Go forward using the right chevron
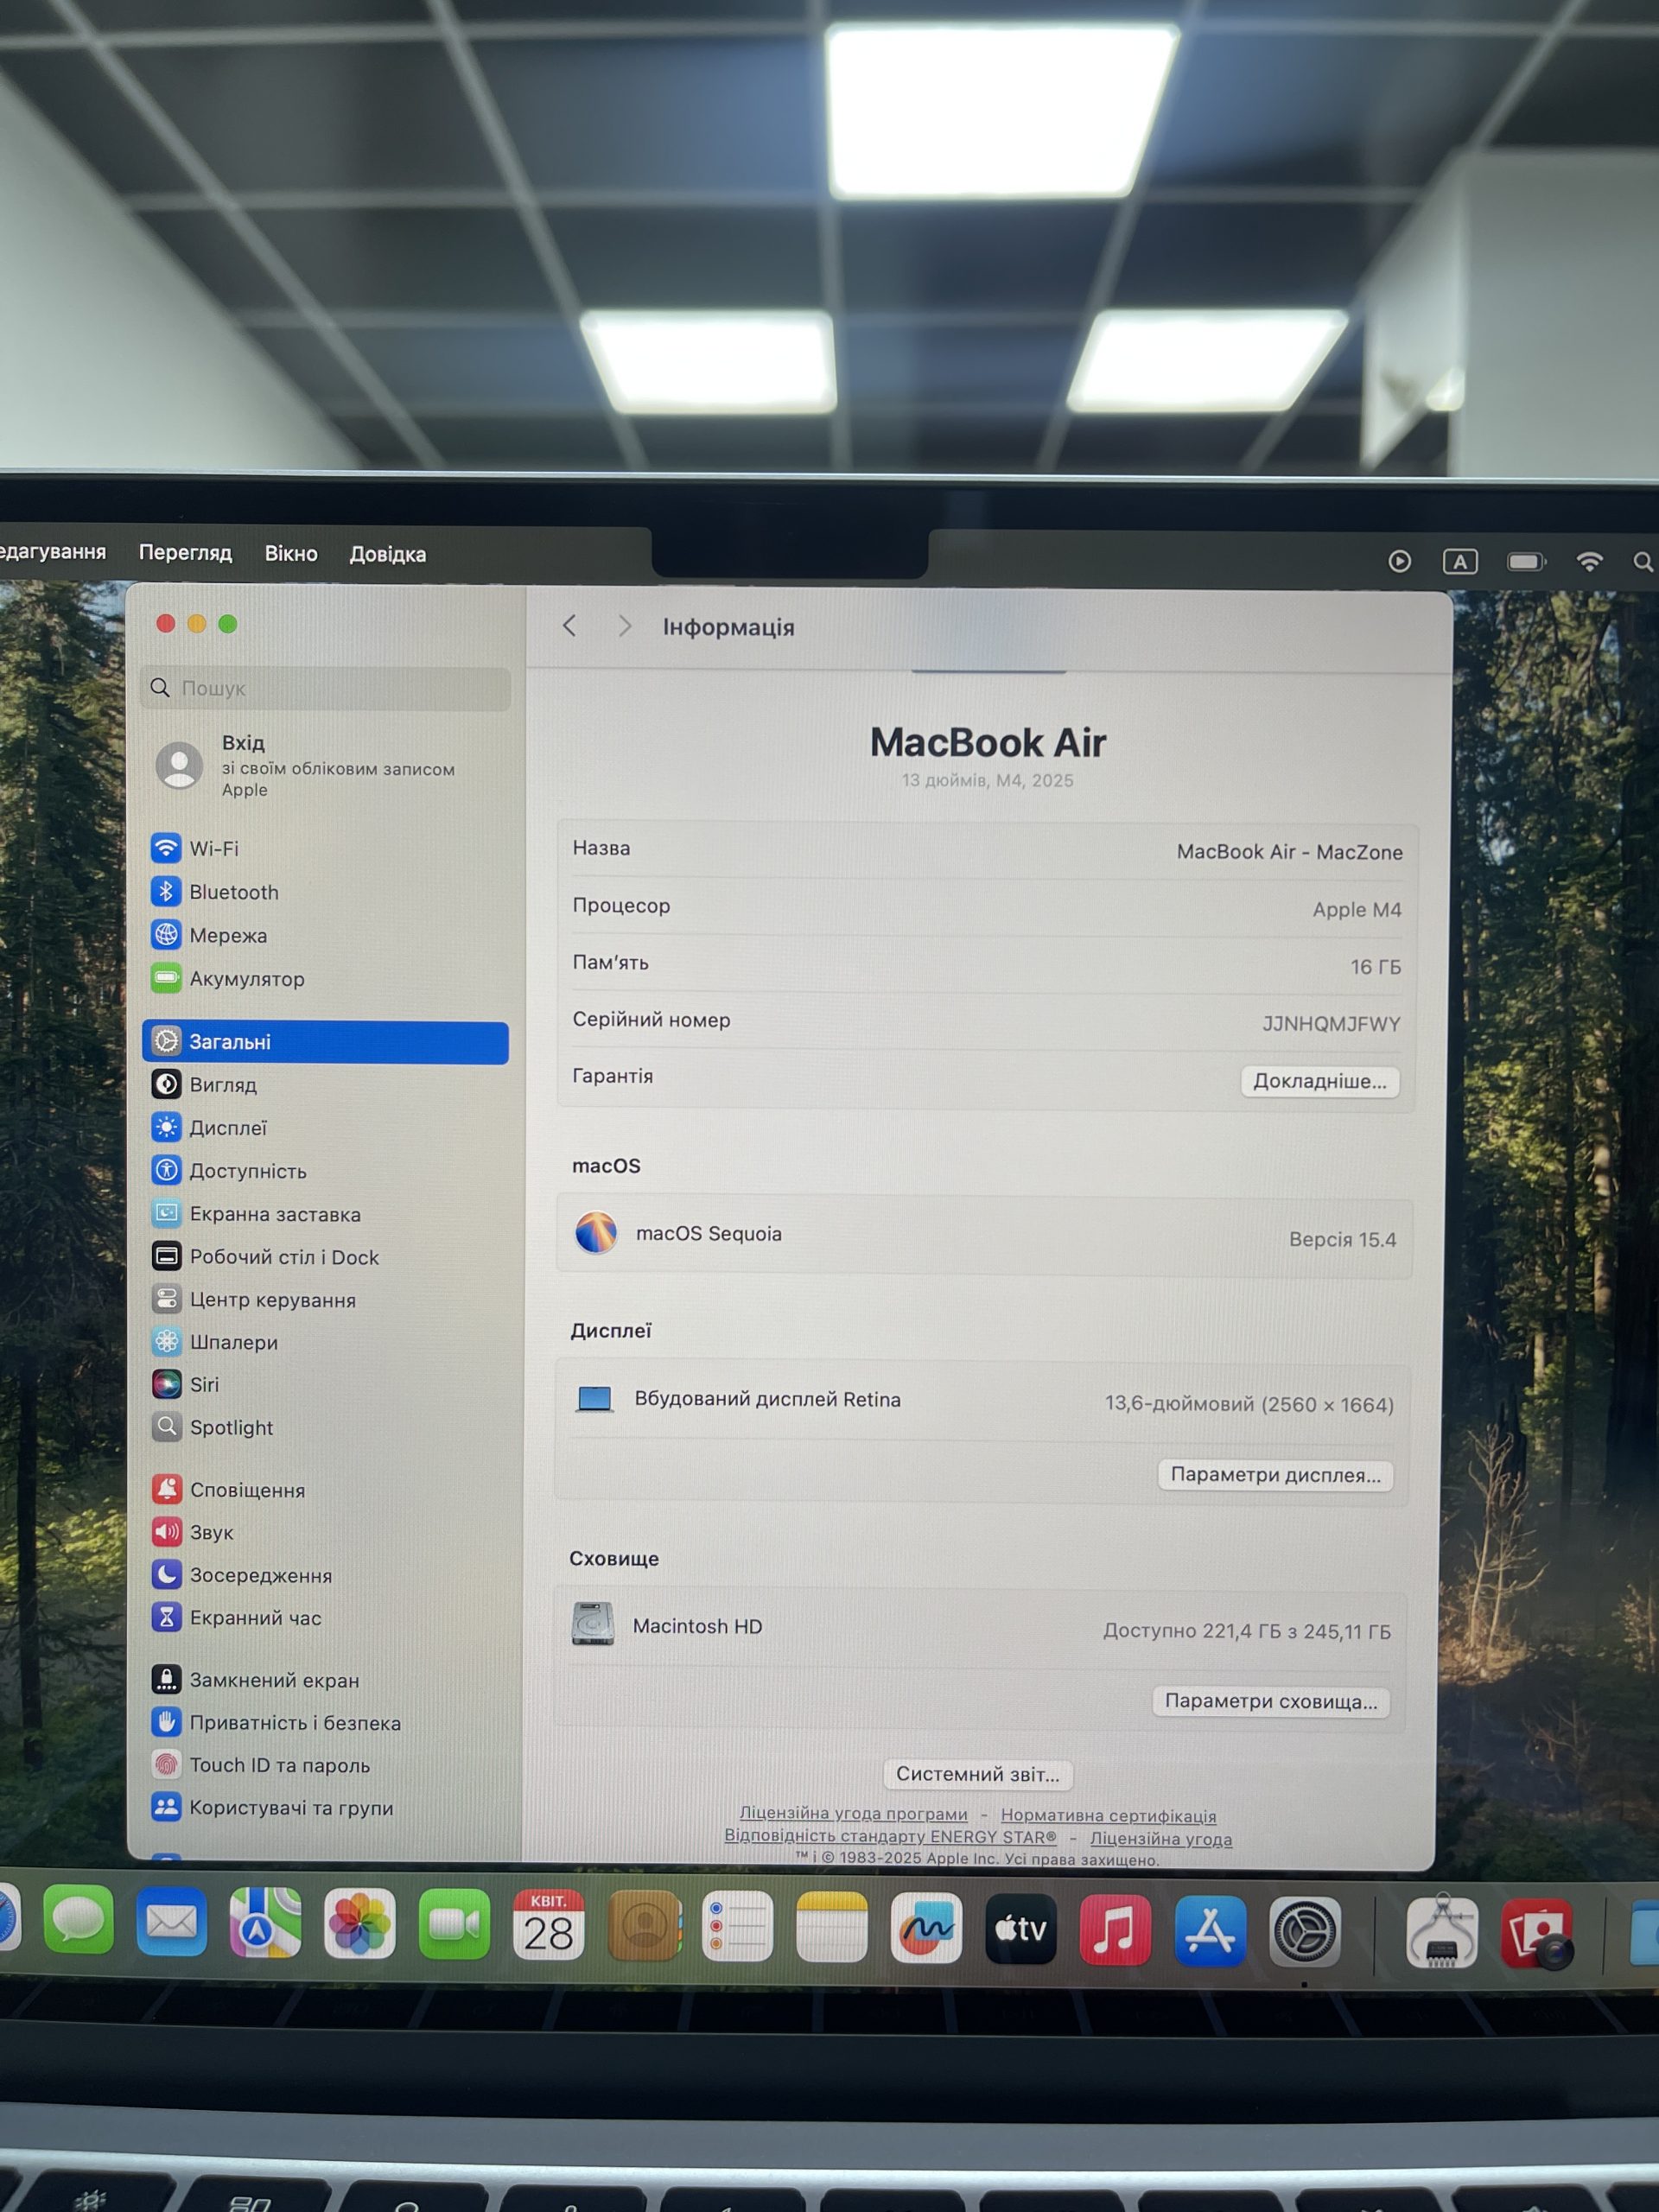The width and height of the screenshot is (1659, 2212). click(625, 626)
